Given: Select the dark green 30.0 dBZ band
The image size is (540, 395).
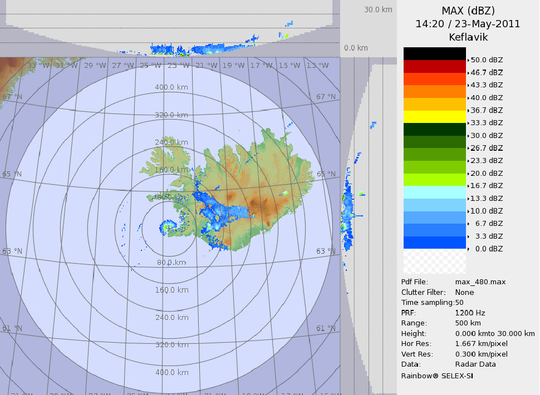Looking at the screenshot, I should (435, 129).
